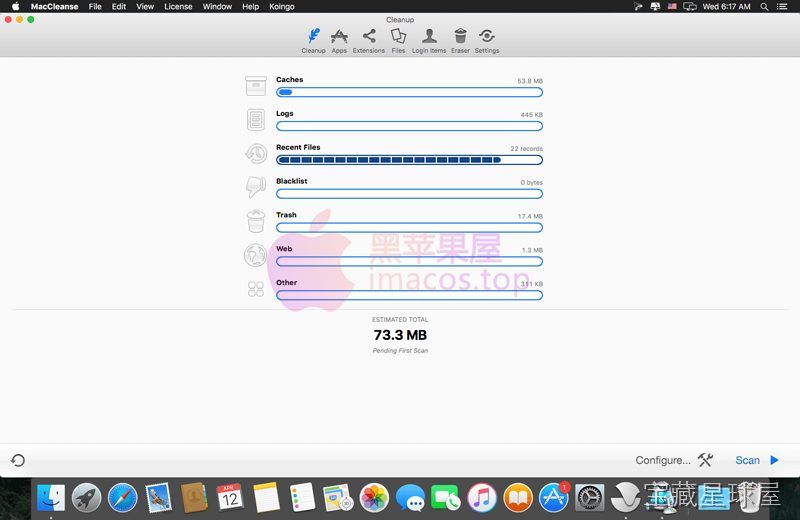Open the Eraser toolbar section

click(x=460, y=41)
